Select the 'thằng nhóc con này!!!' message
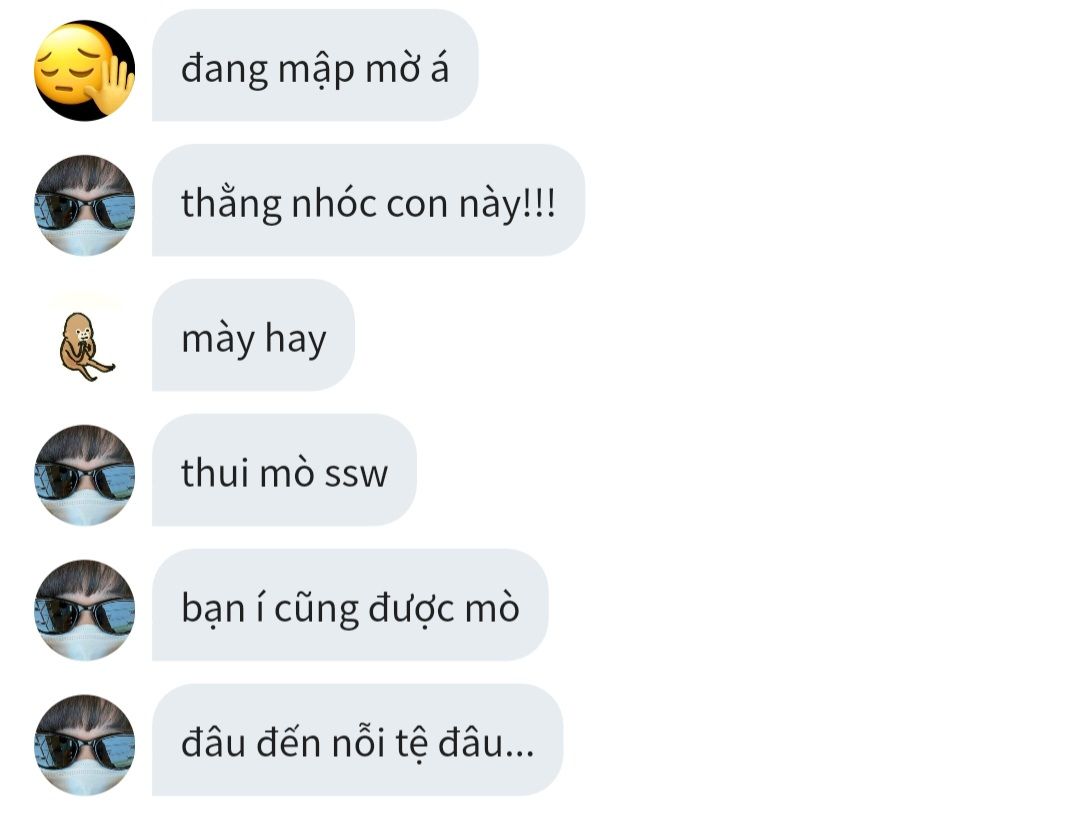 [368, 200]
